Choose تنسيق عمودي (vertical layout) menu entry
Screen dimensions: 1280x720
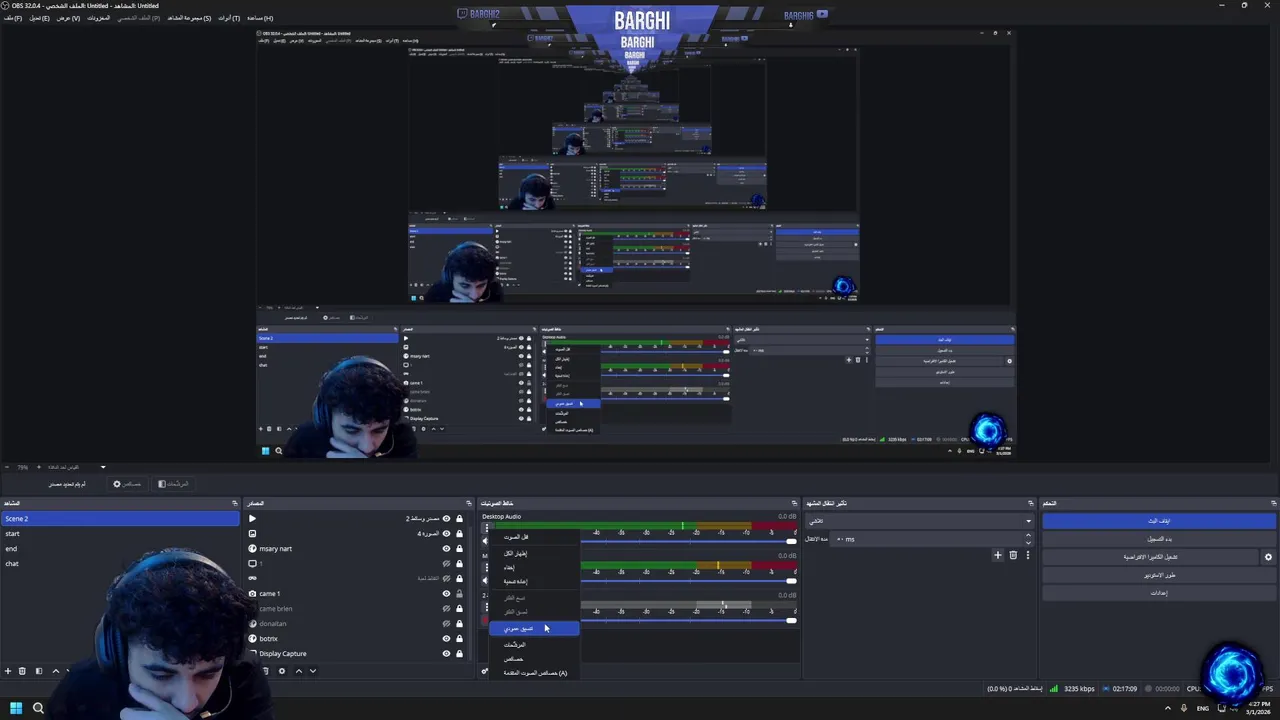pyautogui.click(x=534, y=628)
